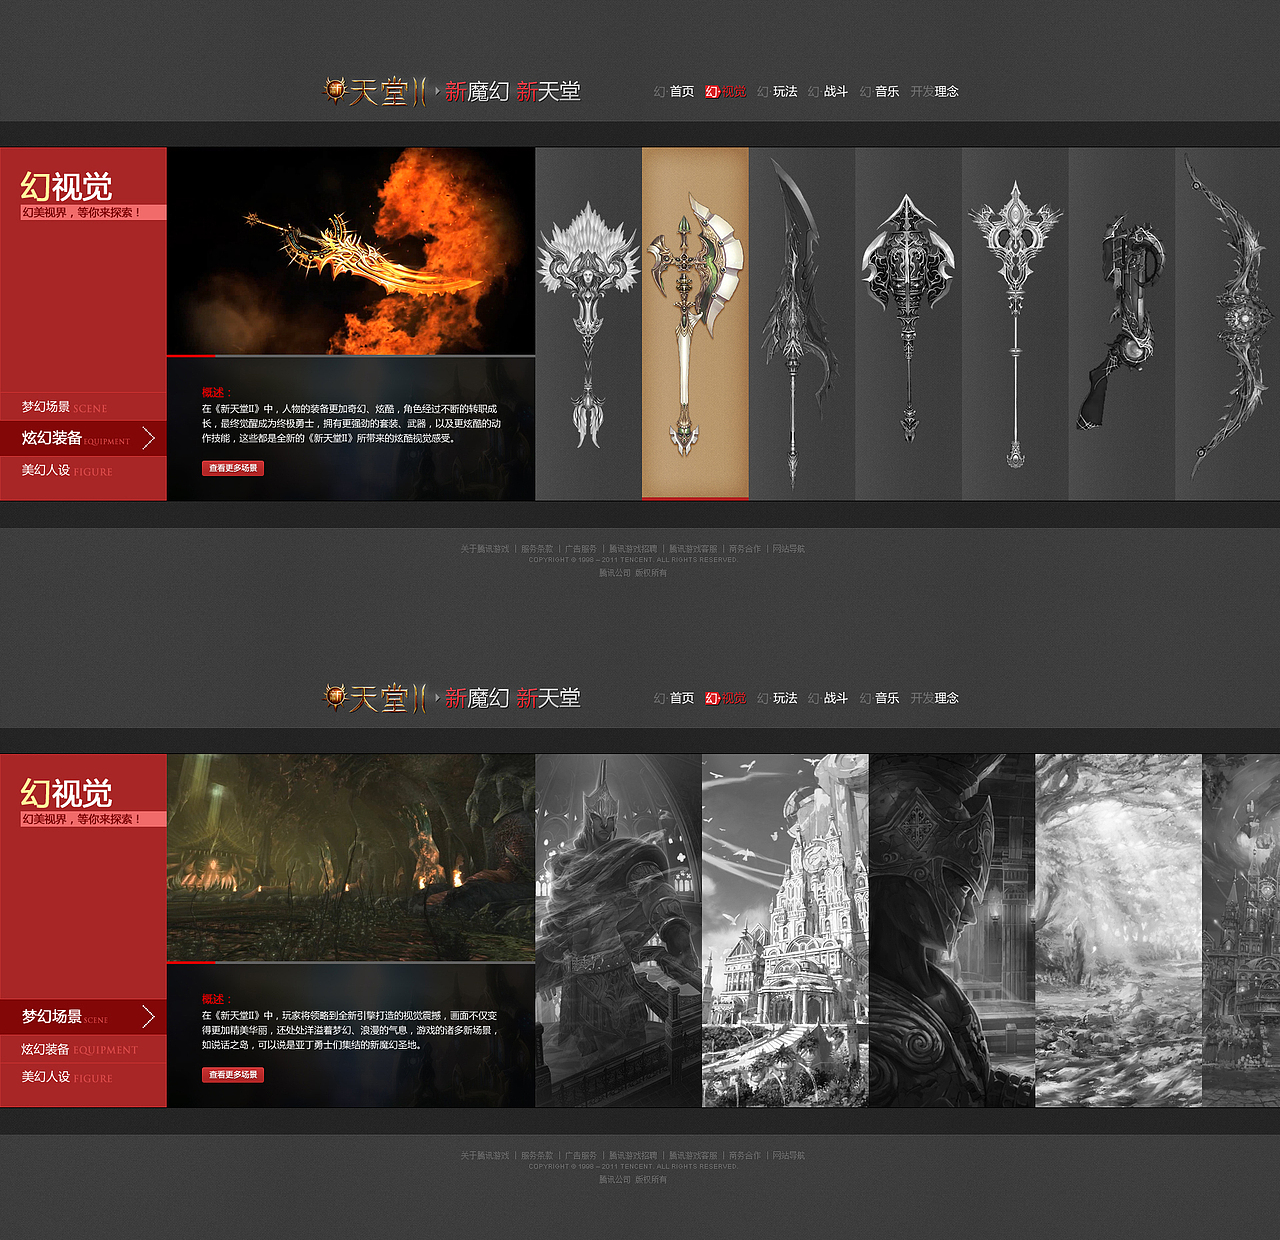Click the arrow on the 梦幻场景 SCENE row
Image resolution: width=1280 pixels, height=1240 pixels.
click(x=148, y=1017)
